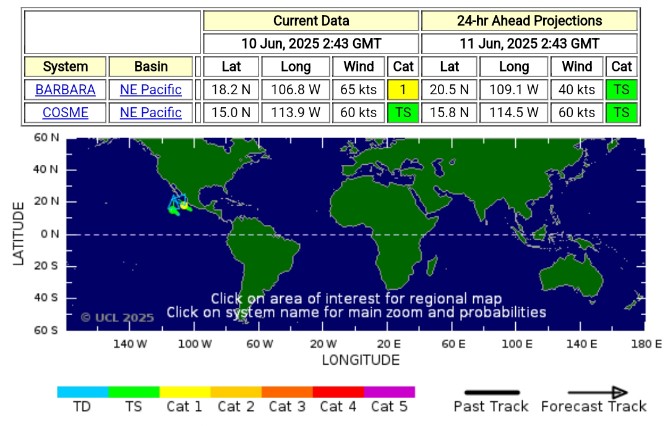668x426 pixels.
Task: Click the Cat 2 legend swatch
Action: 236,392
